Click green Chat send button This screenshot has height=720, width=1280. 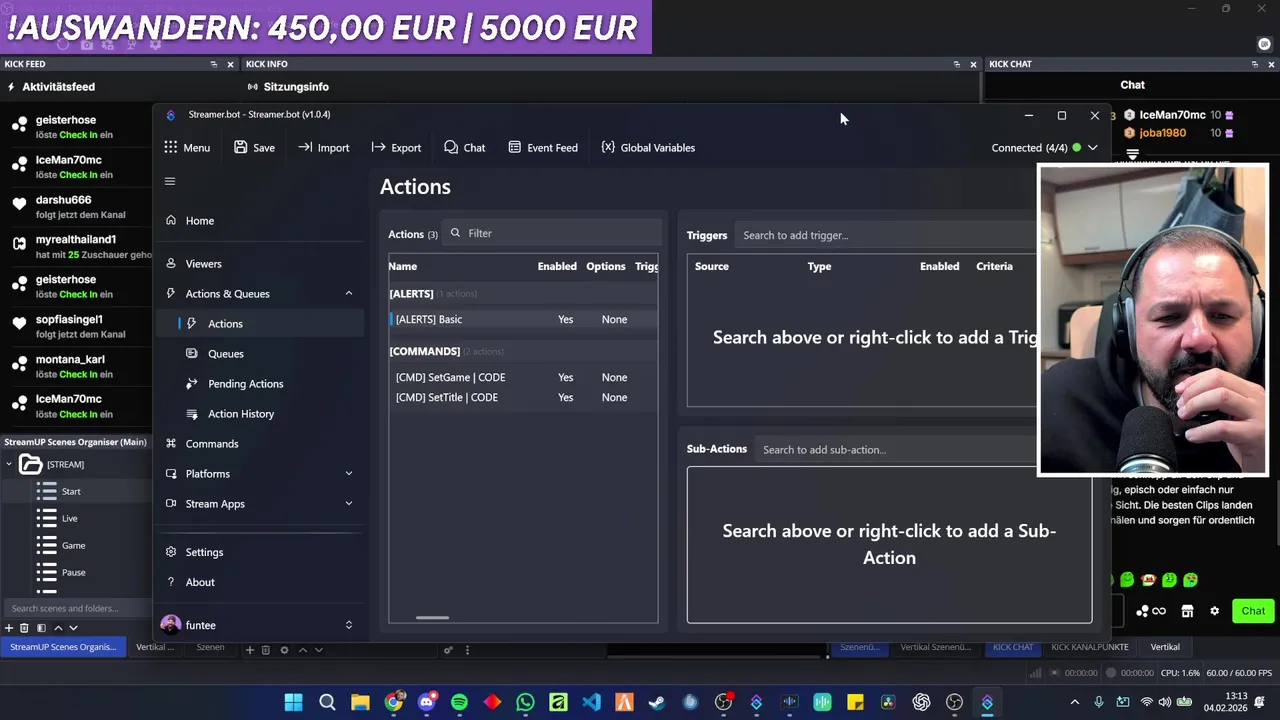pyautogui.click(x=1253, y=611)
